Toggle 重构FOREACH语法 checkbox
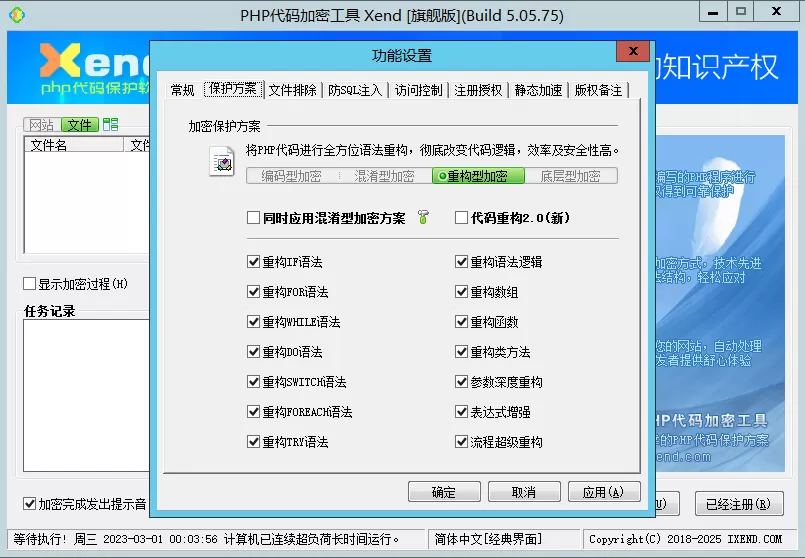The image size is (805, 558). click(253, 412)
